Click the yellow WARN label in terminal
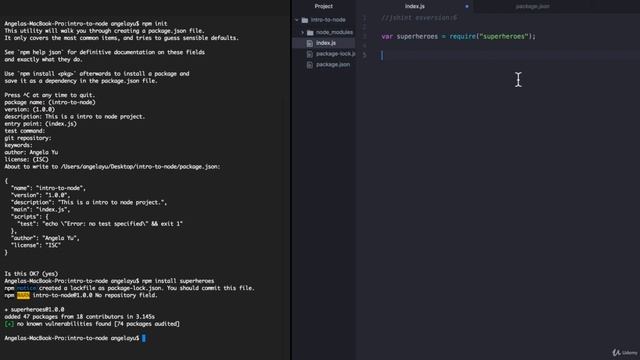Screen dimensions: 640x360 (x=23, y=295)
